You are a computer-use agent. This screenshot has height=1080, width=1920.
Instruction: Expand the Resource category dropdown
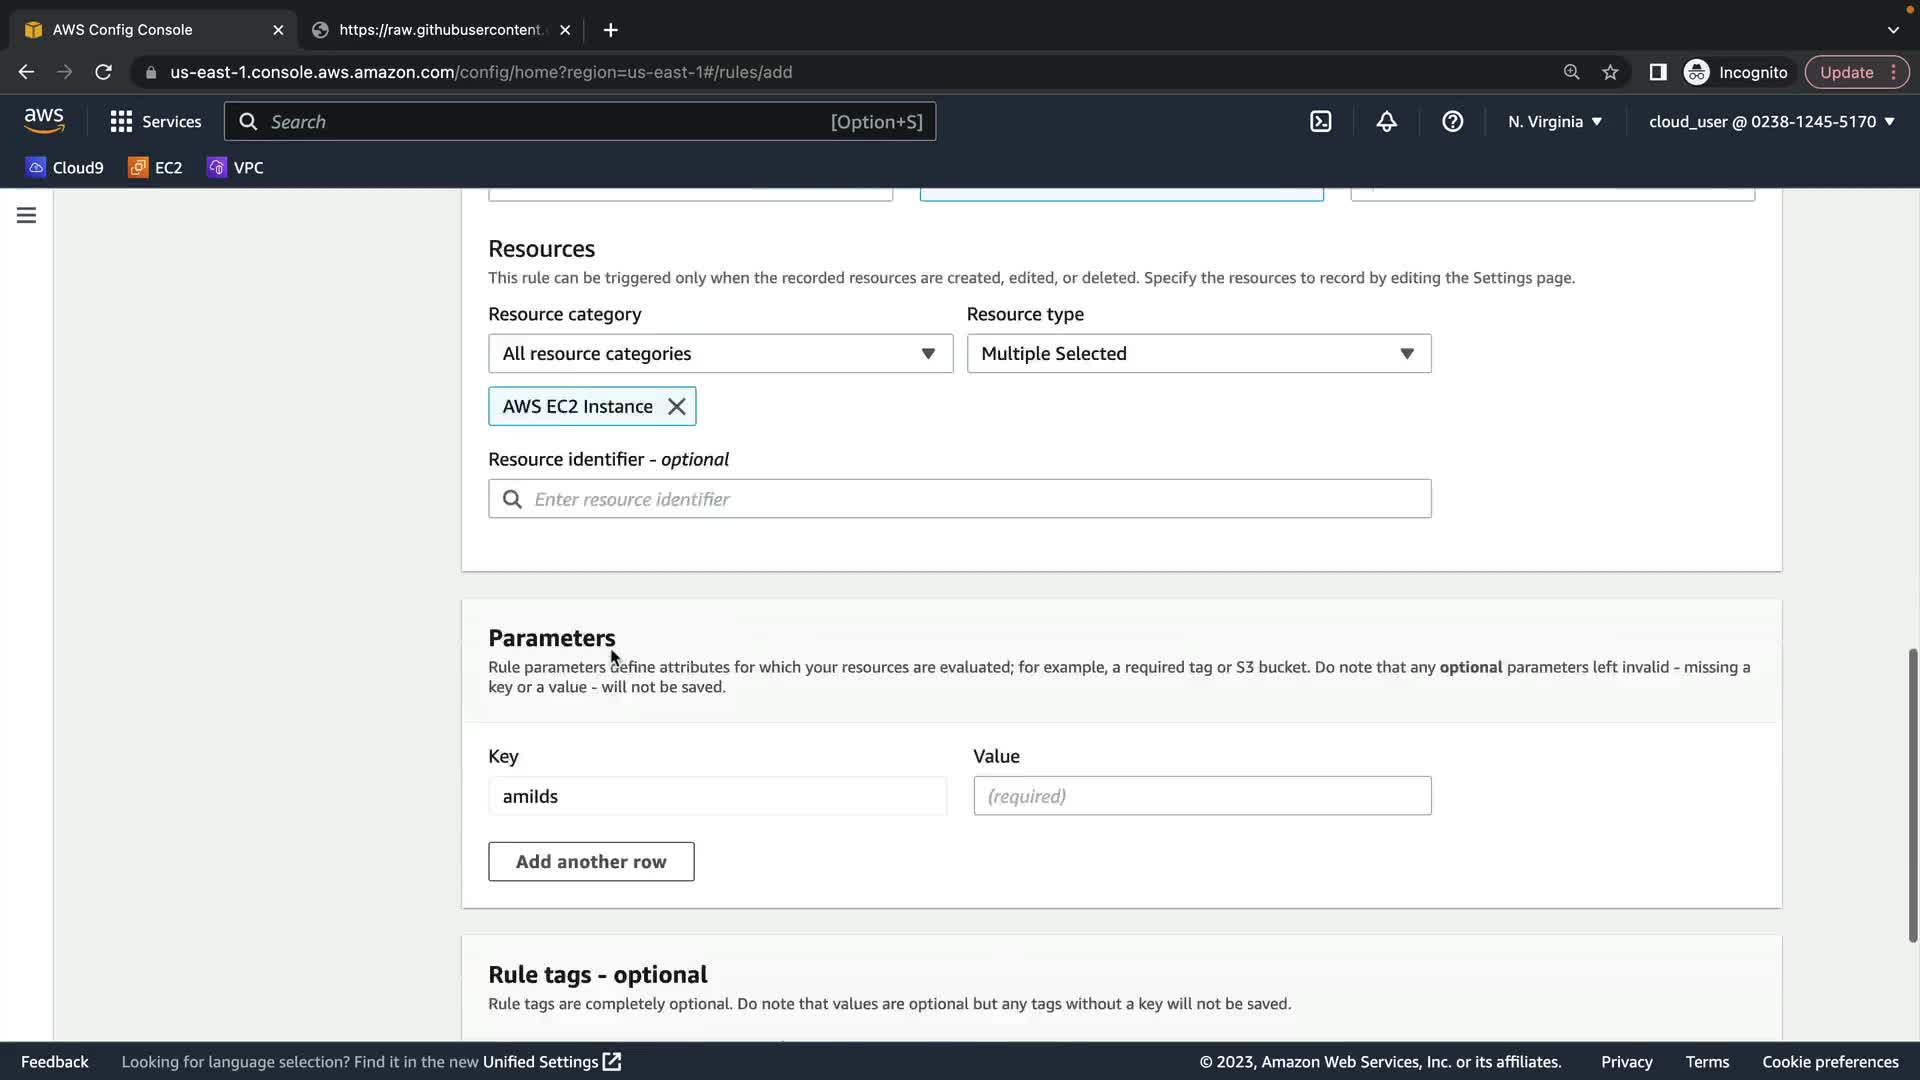click(x=720, y=354)
